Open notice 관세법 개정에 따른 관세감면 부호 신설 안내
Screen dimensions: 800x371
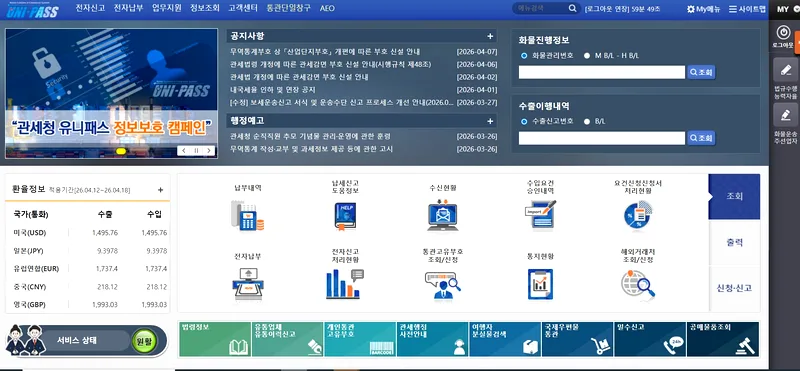299,77
